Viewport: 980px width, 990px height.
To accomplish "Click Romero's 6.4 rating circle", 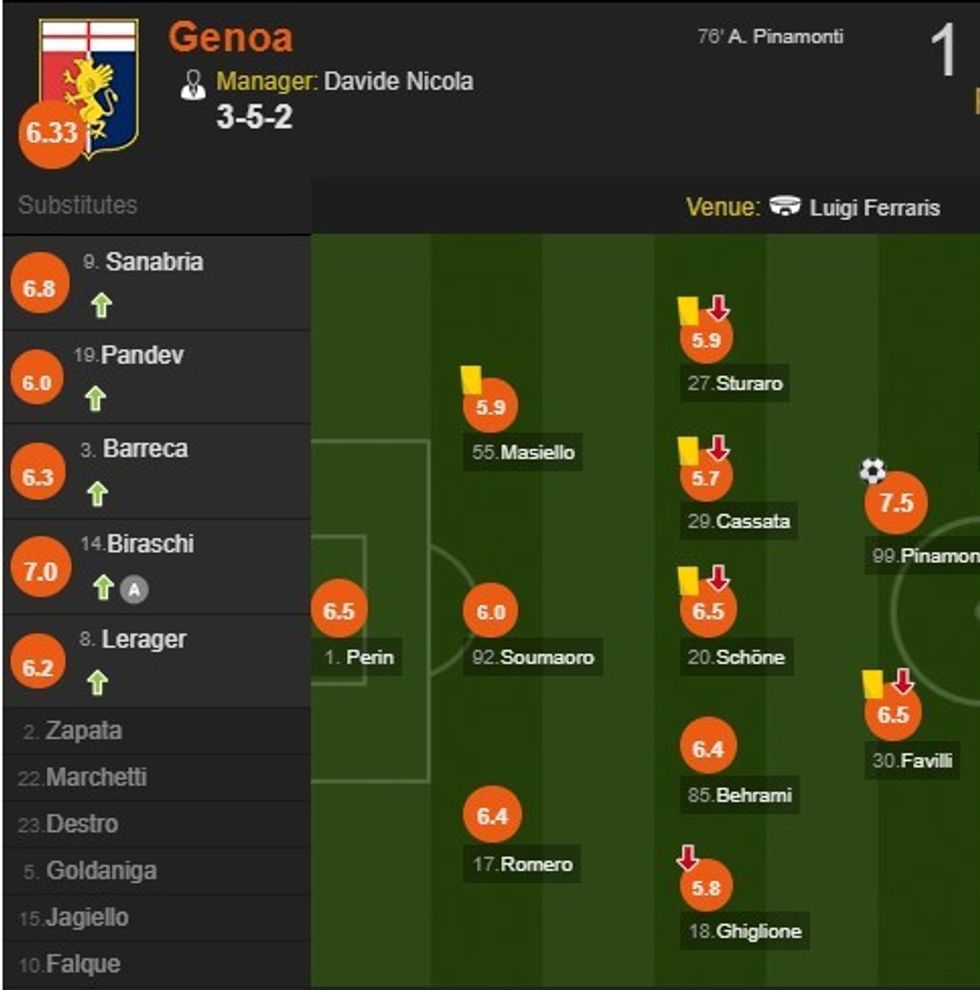I will [x=492, y=816].
